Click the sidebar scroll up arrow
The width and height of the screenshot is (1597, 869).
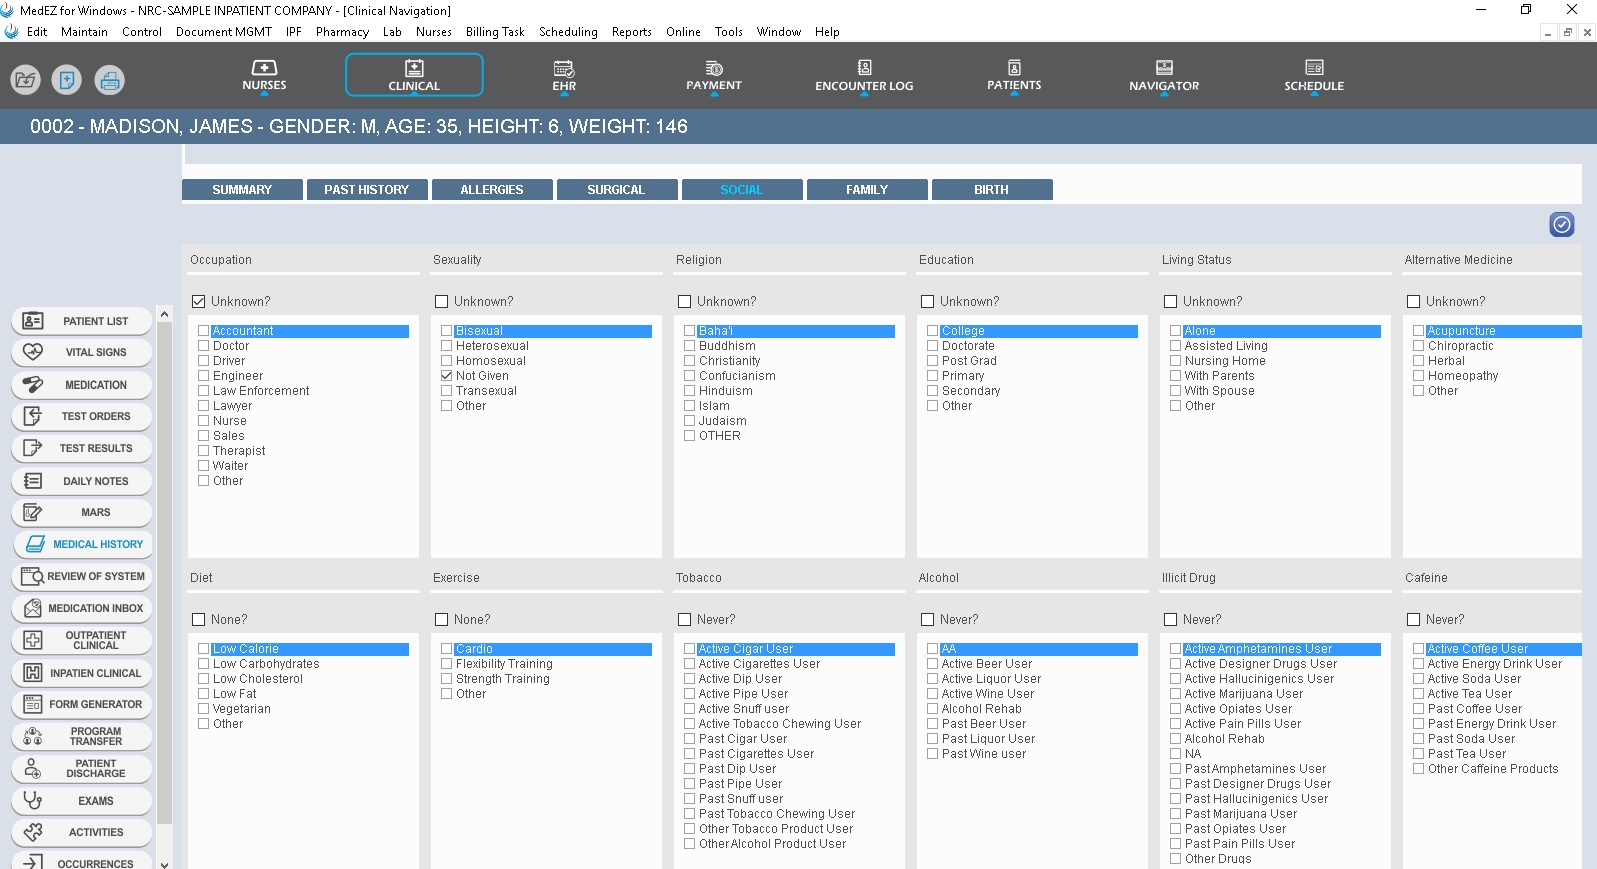164,315
